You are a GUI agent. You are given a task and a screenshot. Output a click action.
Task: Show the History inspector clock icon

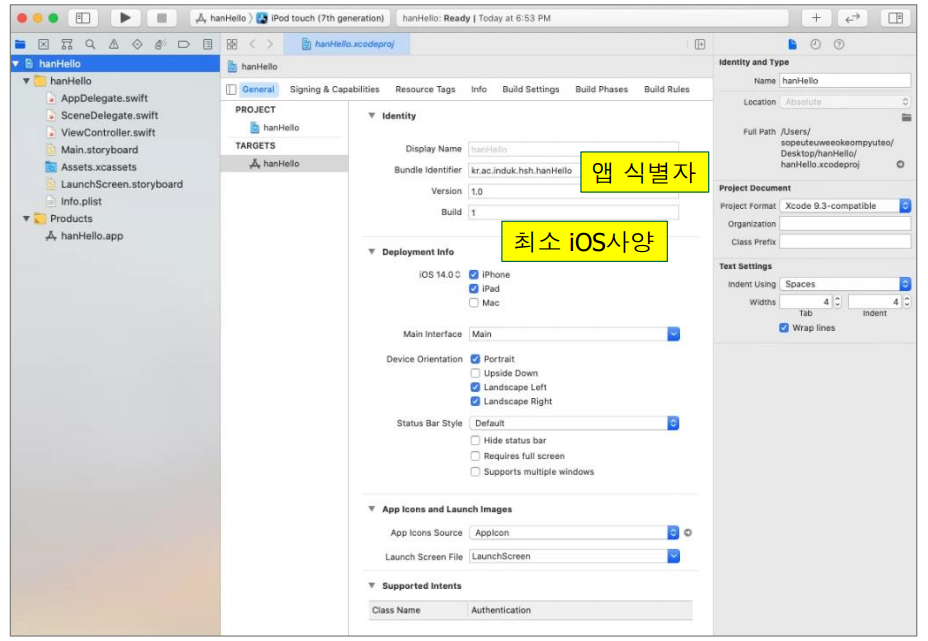pyautogui.click(x=816, y=44)
